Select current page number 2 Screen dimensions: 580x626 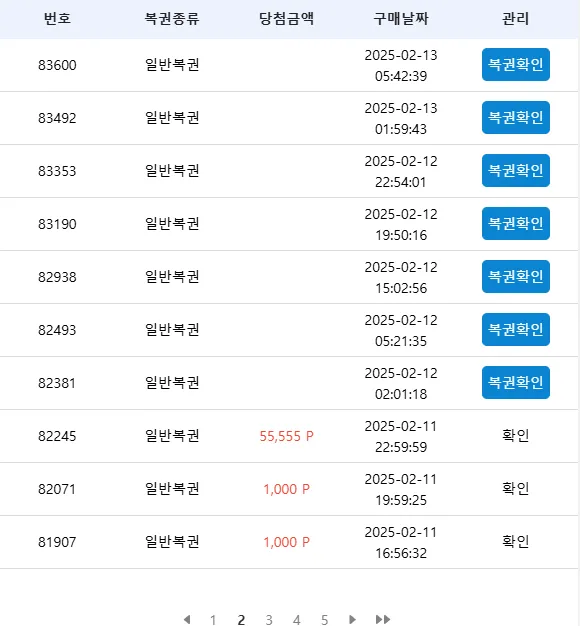241,620
